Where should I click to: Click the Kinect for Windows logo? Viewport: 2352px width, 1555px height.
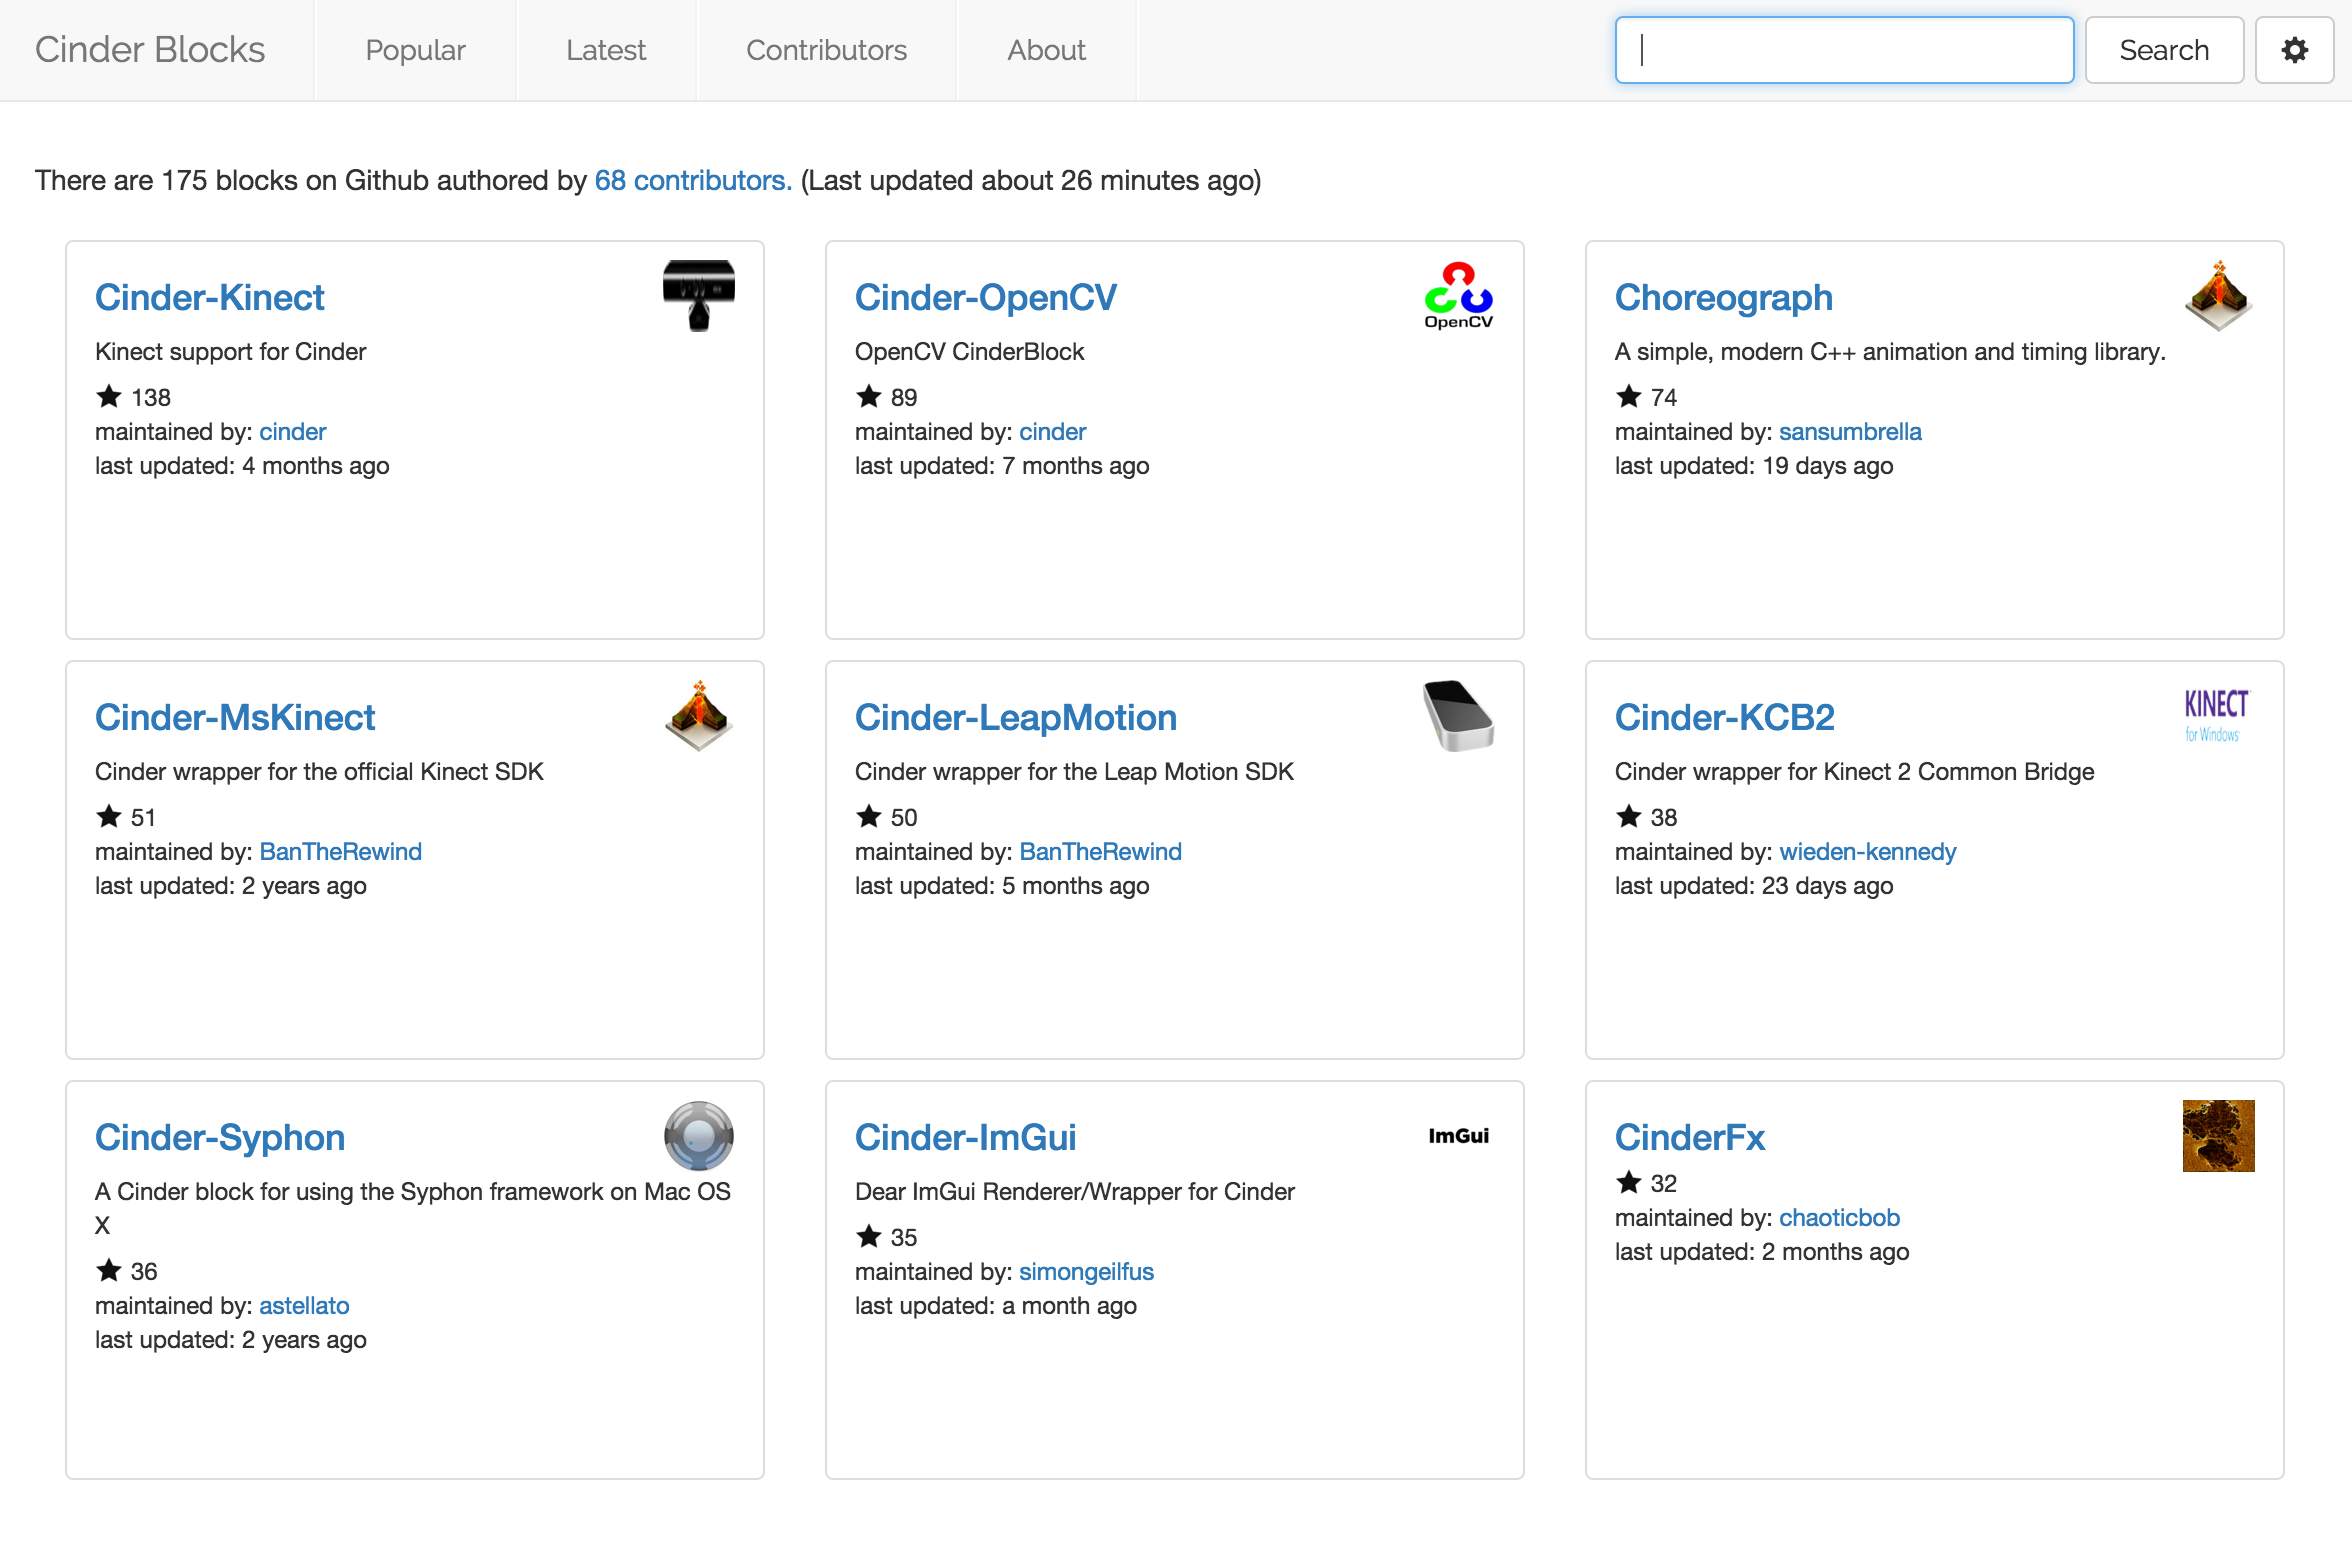point(2216,716)
